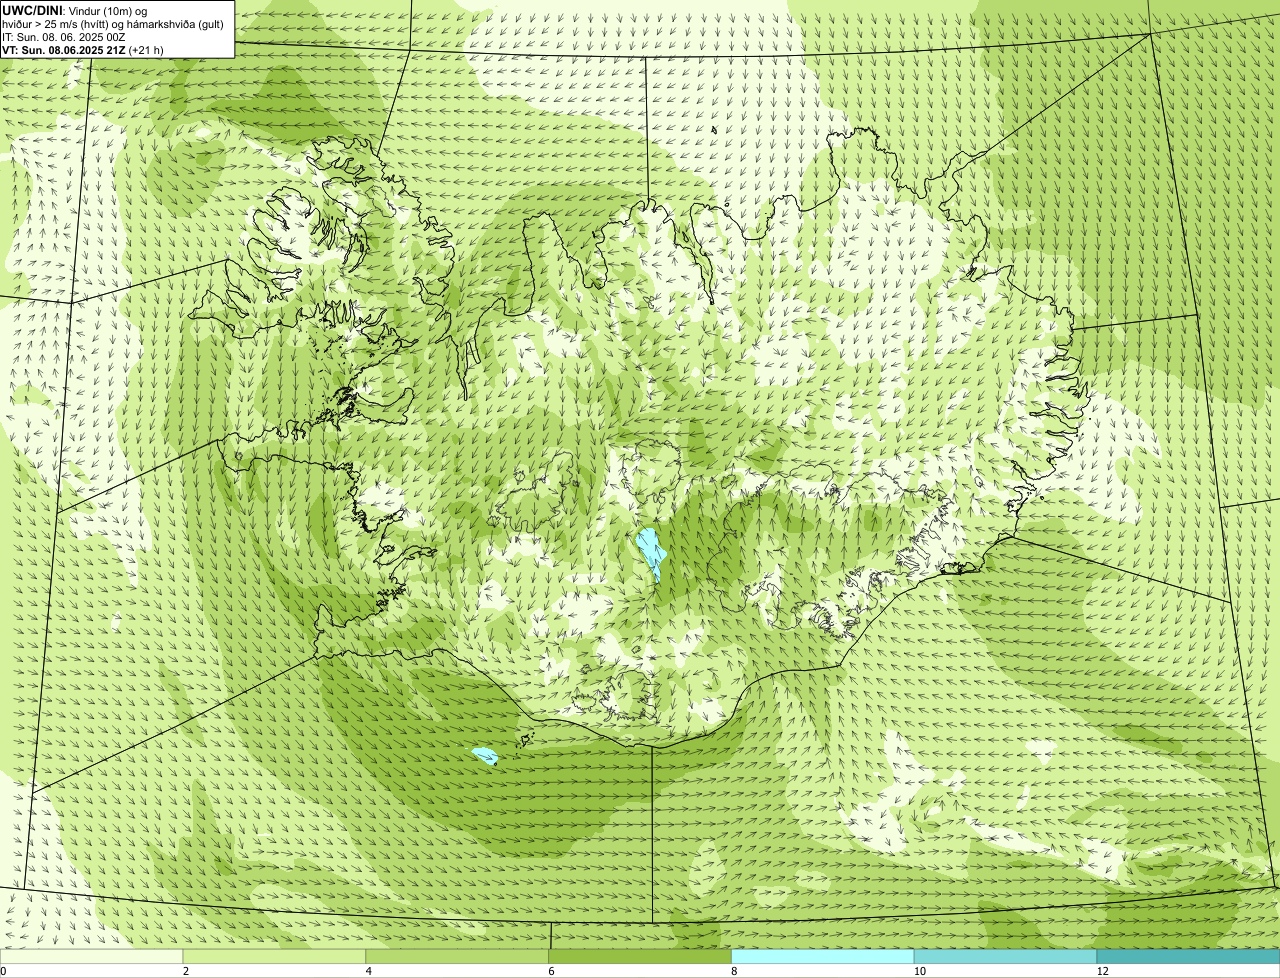Click the scale label '12'
The width and height of the screenshot is (1280, 978).
coord(1102,971)
